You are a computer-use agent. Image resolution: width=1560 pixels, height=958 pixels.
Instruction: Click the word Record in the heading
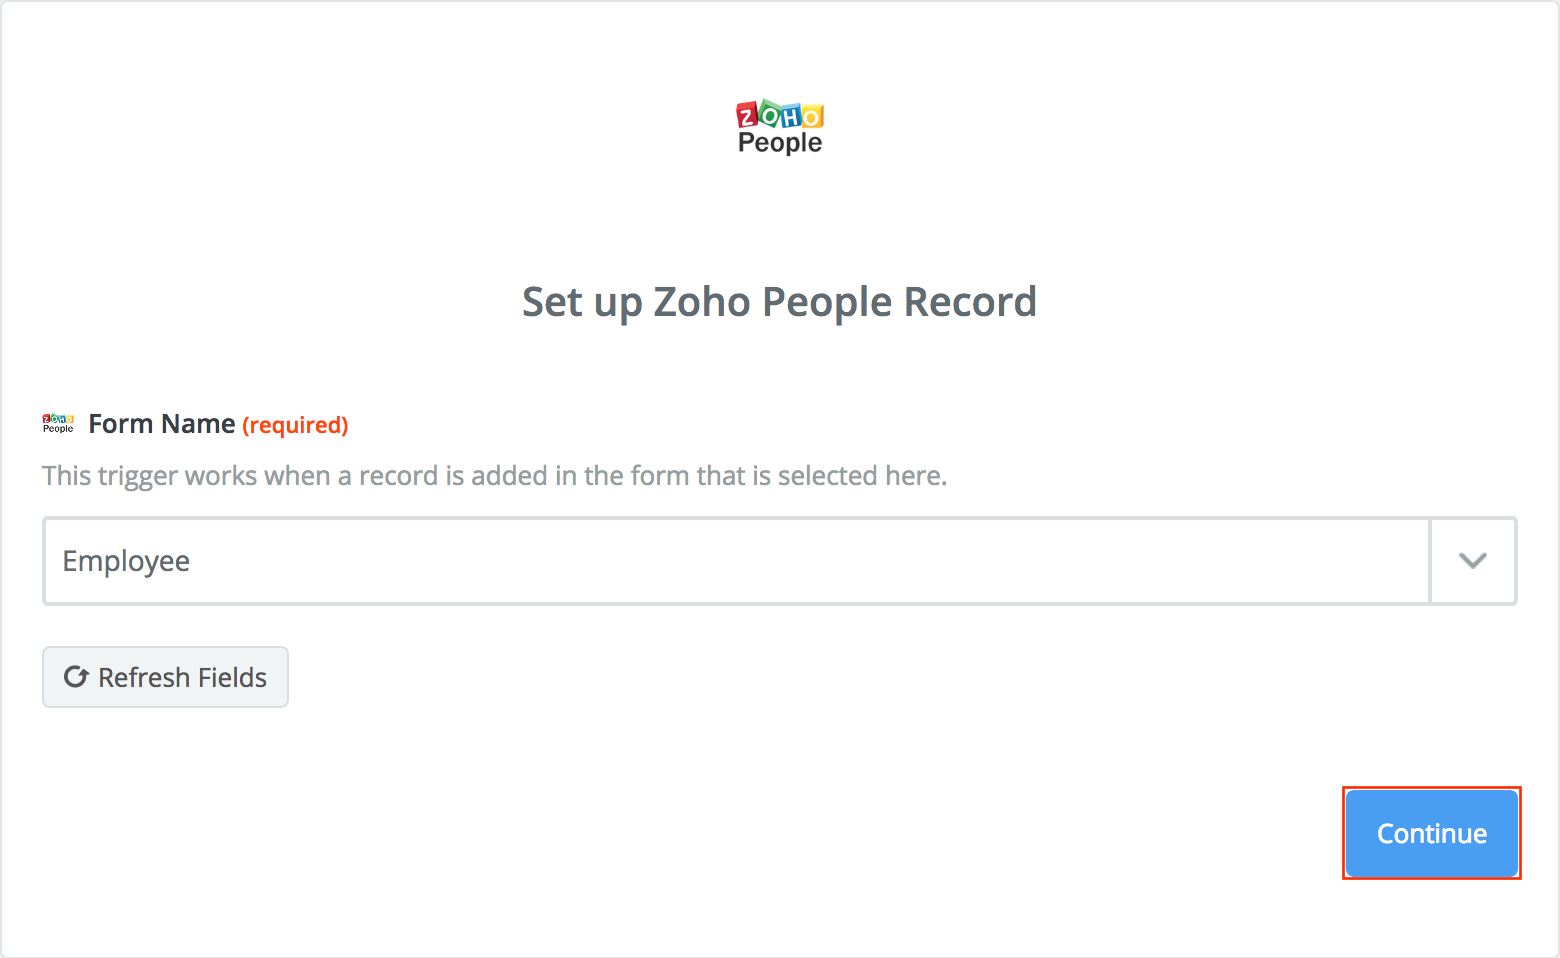pyautogui.click(x=970, y=302)
